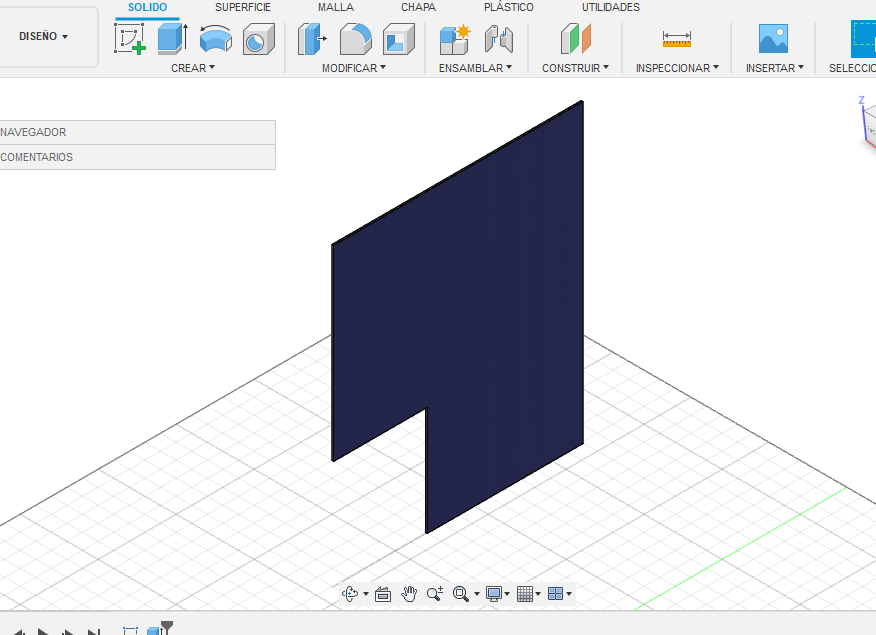The width and height of the screenshot is (876, 635).
Task: Open the Grid and Snaps dropdown arrow
Action: (x=538, y=594)
